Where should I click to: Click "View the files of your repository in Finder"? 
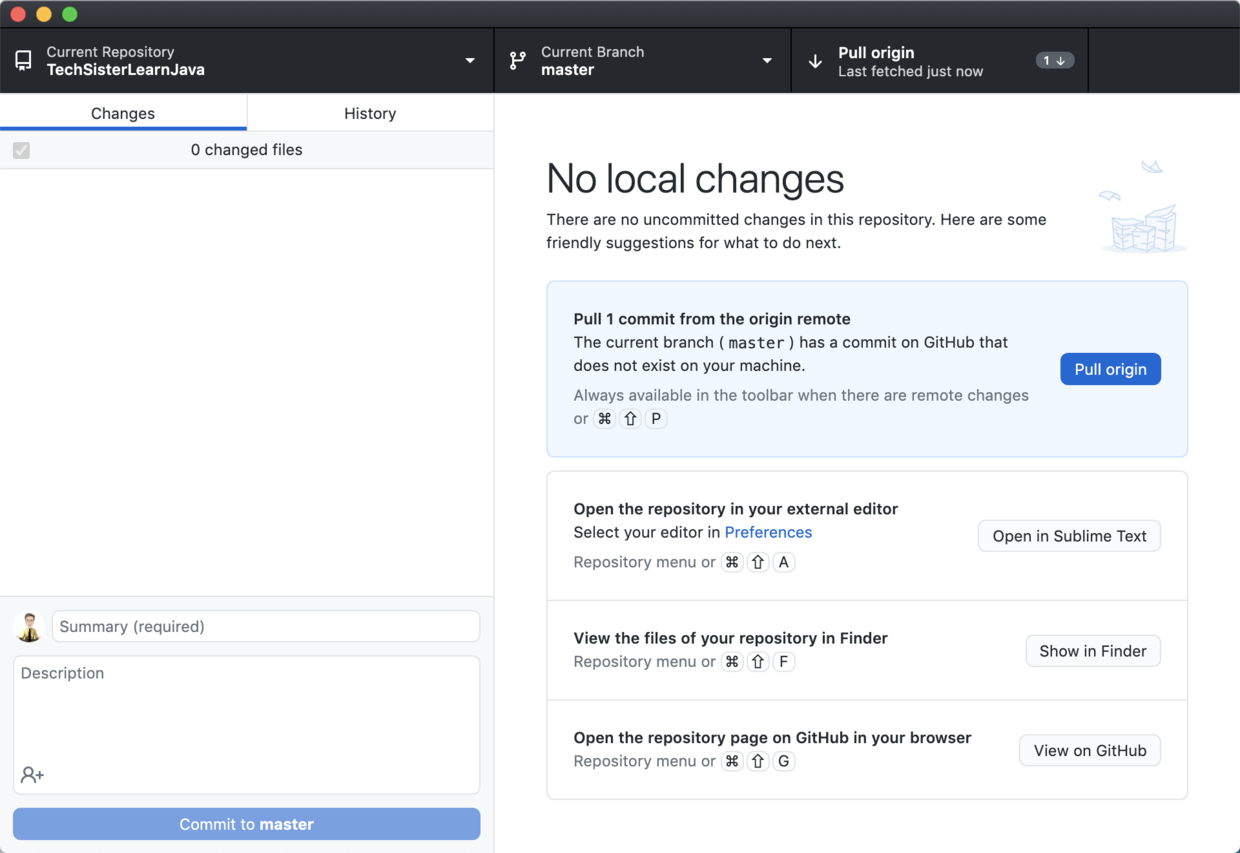point(731,638)
